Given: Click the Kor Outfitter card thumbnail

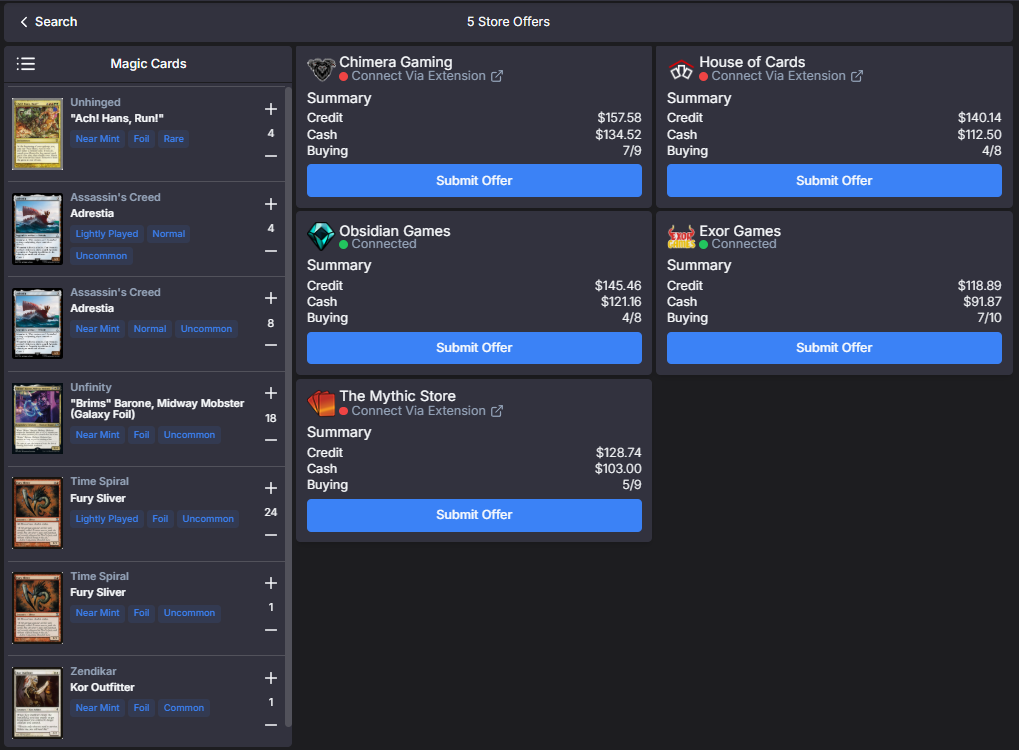Looking at the screenshot, I should (38, 703).
